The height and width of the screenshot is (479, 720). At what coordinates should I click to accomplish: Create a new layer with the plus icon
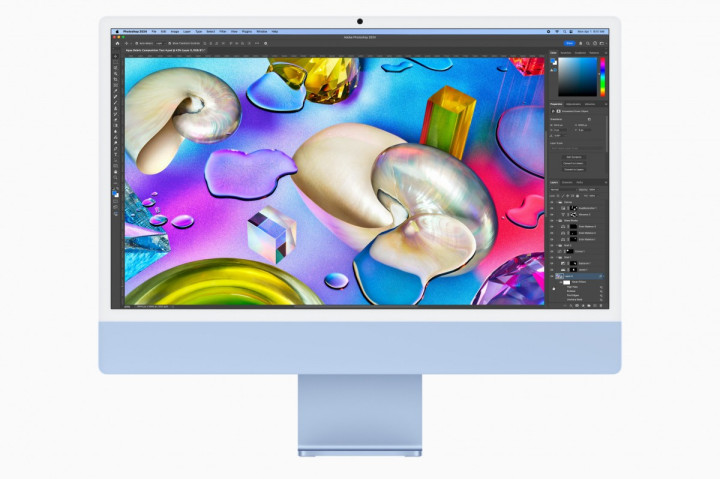pos(593,303)
